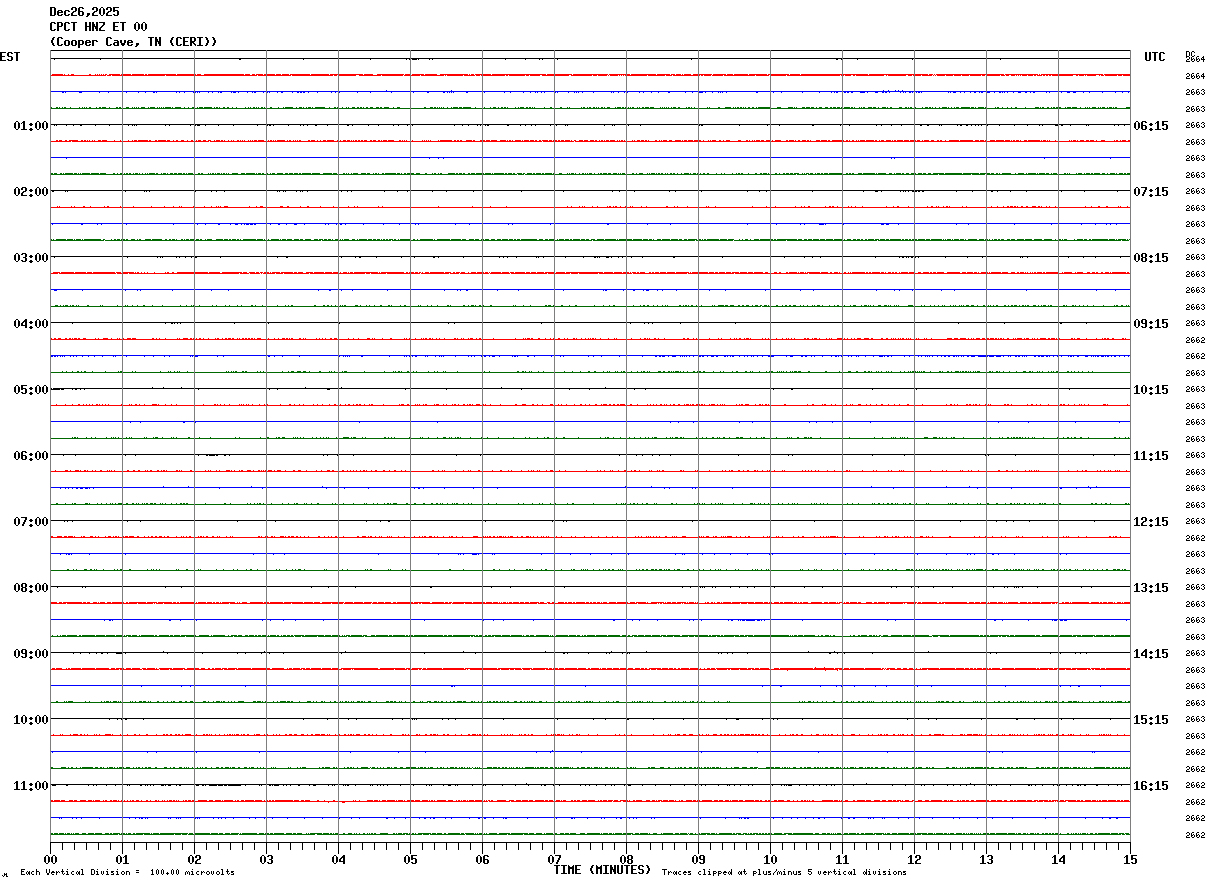Click the '13:15' UTC time label
Screen dimensions: 1210x886
pos(1151,588)
